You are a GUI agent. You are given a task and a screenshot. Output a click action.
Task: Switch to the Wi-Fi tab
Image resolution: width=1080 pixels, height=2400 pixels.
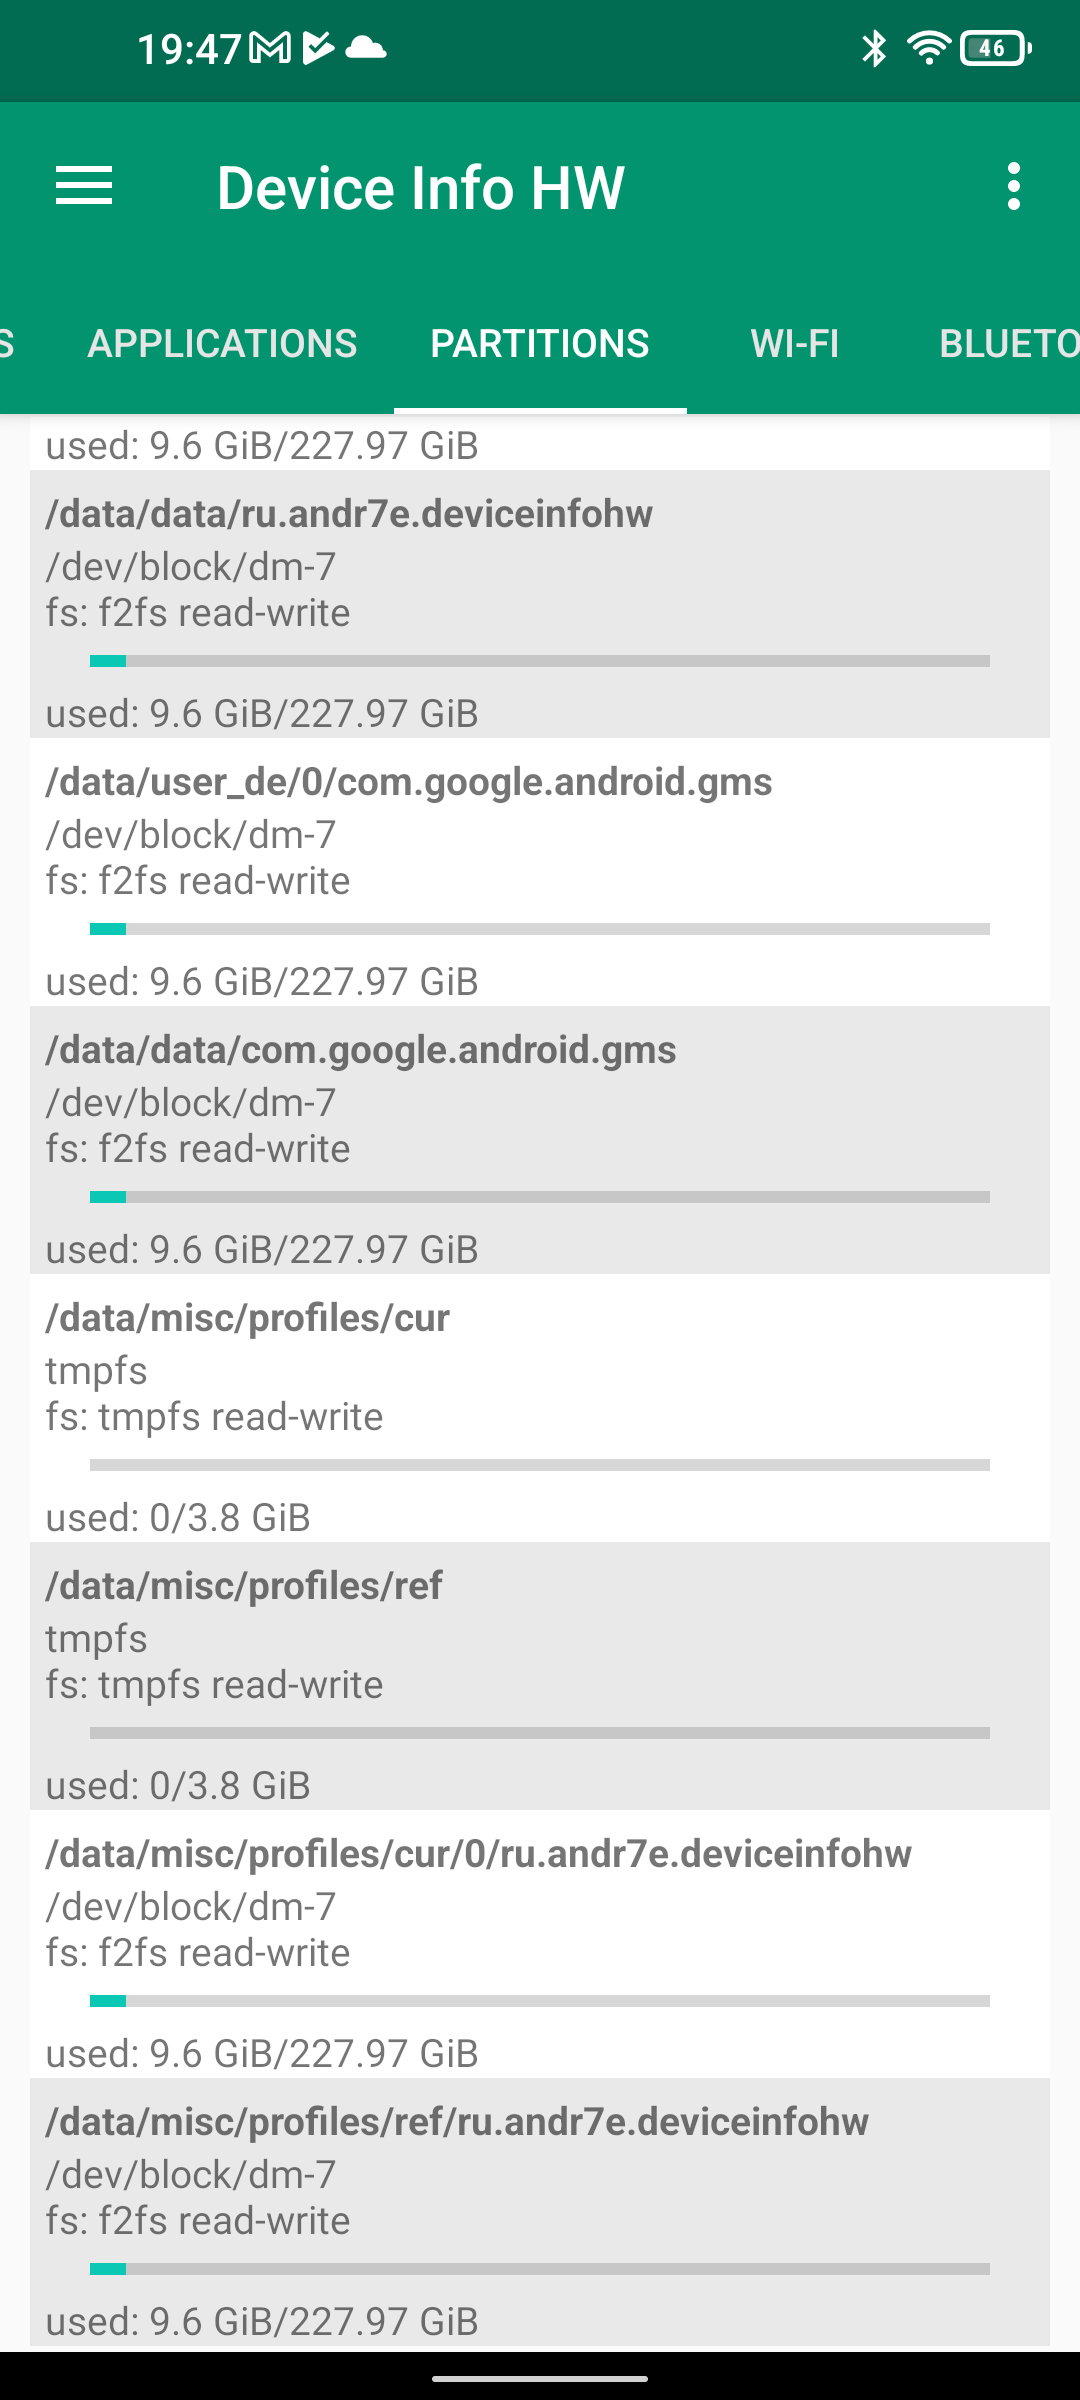pos(794,344)
